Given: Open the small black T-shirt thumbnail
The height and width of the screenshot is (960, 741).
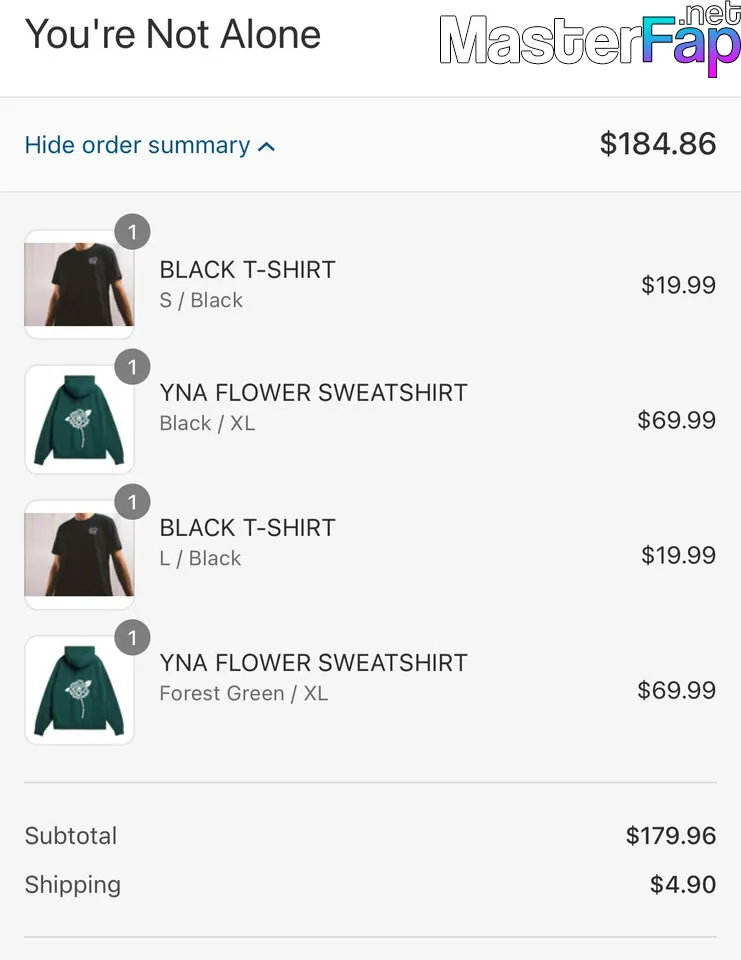Looking at the screenshot, I should tap(79, 285).
